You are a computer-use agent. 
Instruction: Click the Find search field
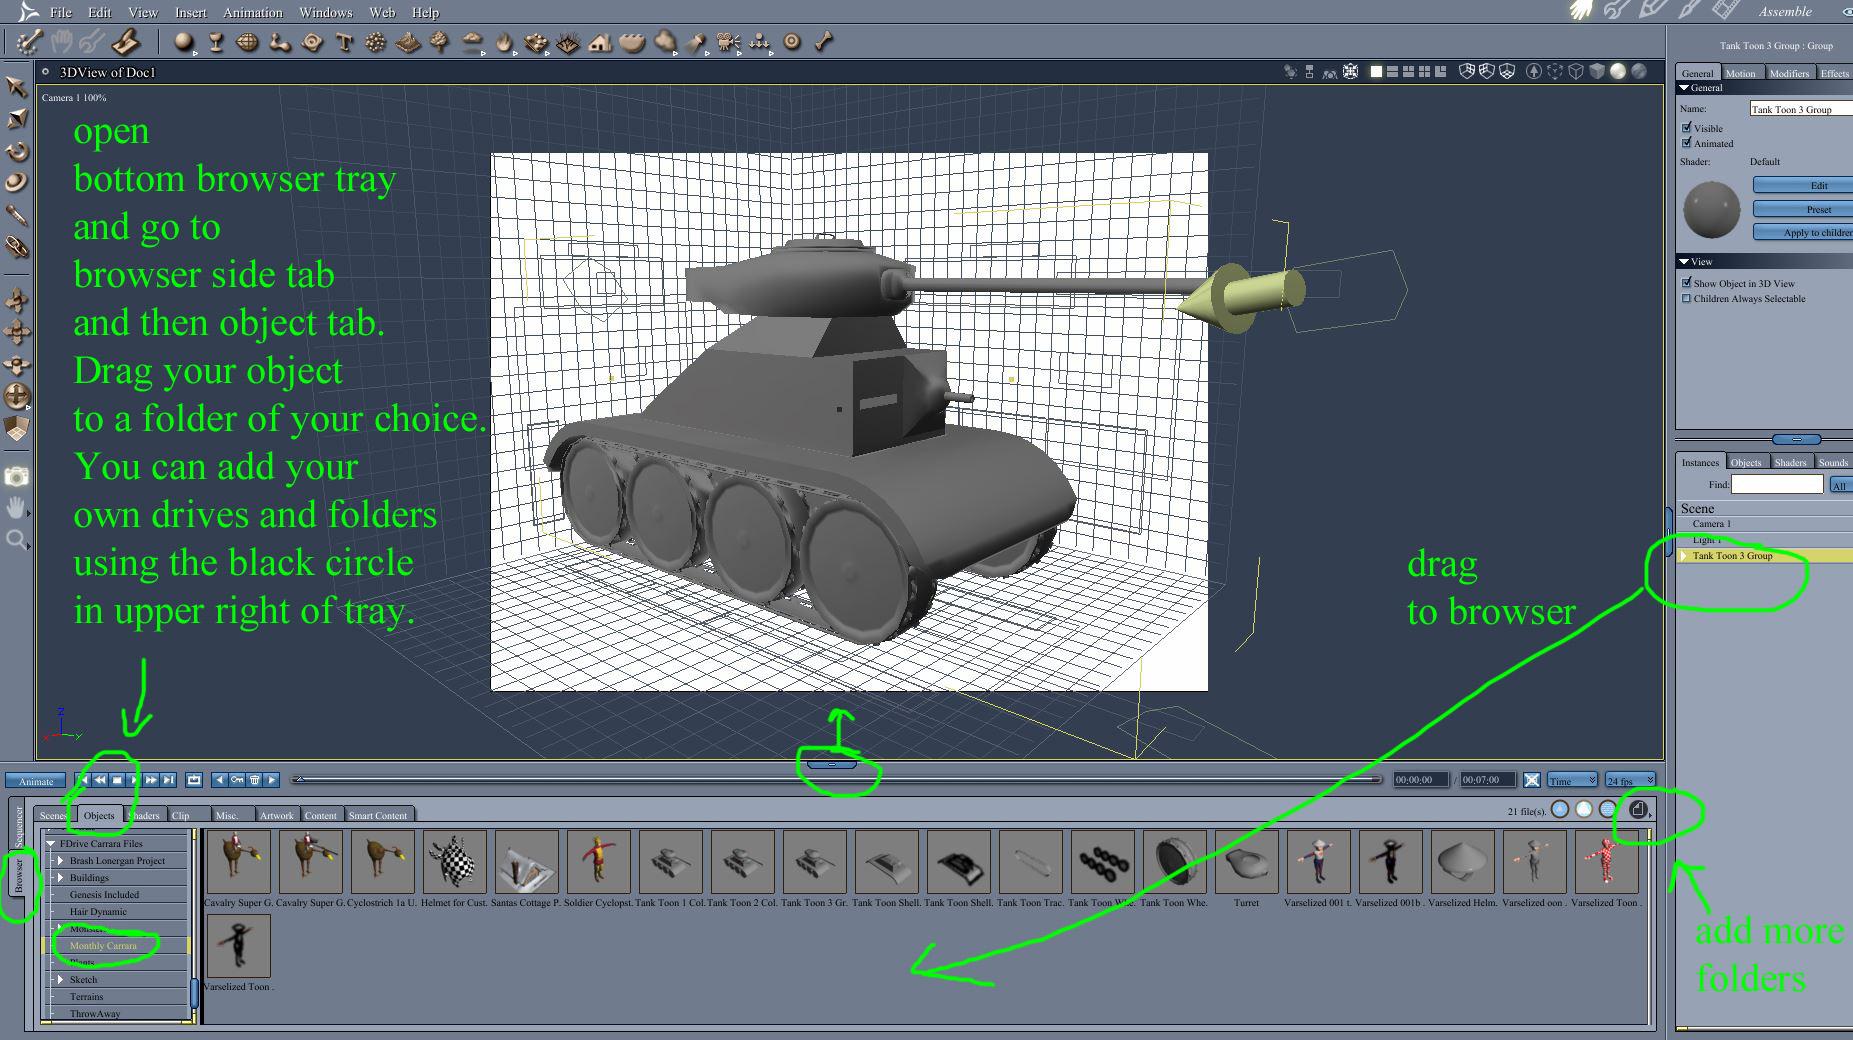pos(1777,484)
